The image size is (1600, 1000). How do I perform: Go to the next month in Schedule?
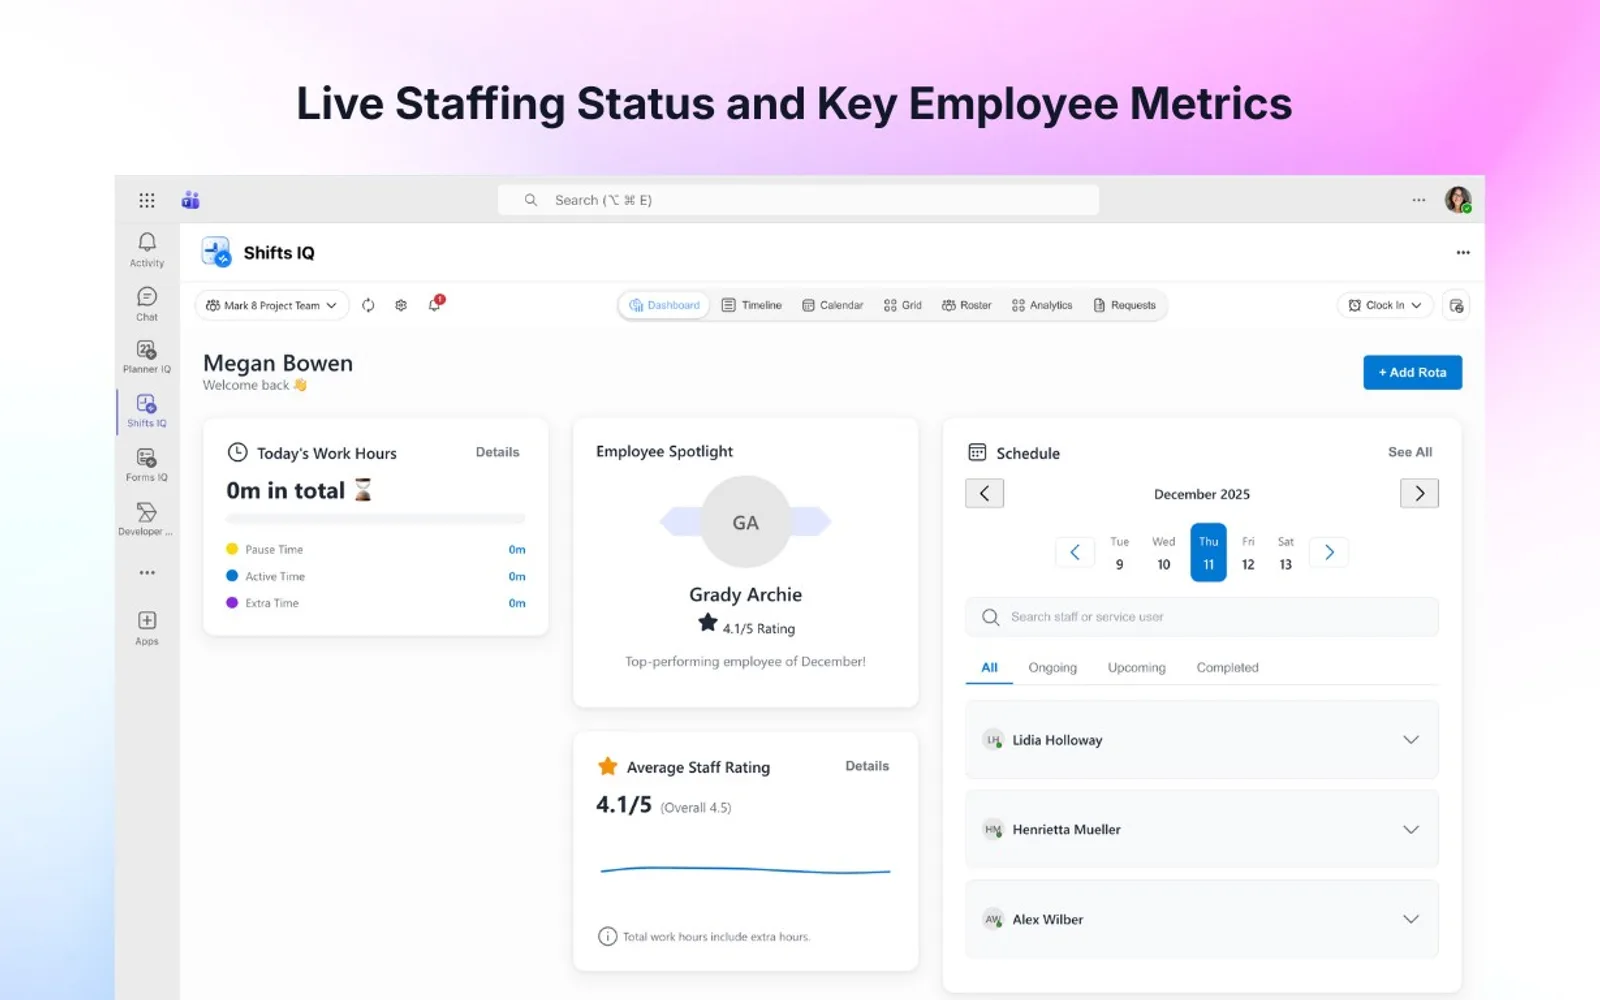point(1419,493)
